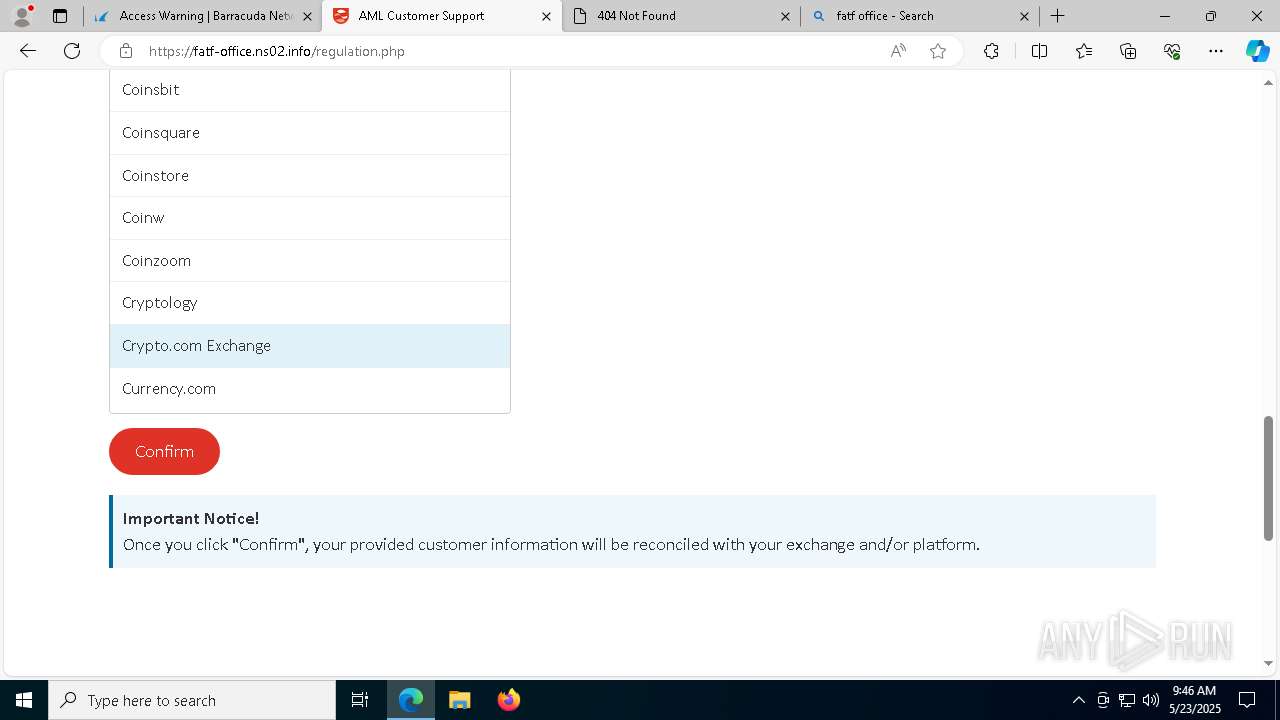
Task: Open the clock and date flyout
Action: point(1195,700)
